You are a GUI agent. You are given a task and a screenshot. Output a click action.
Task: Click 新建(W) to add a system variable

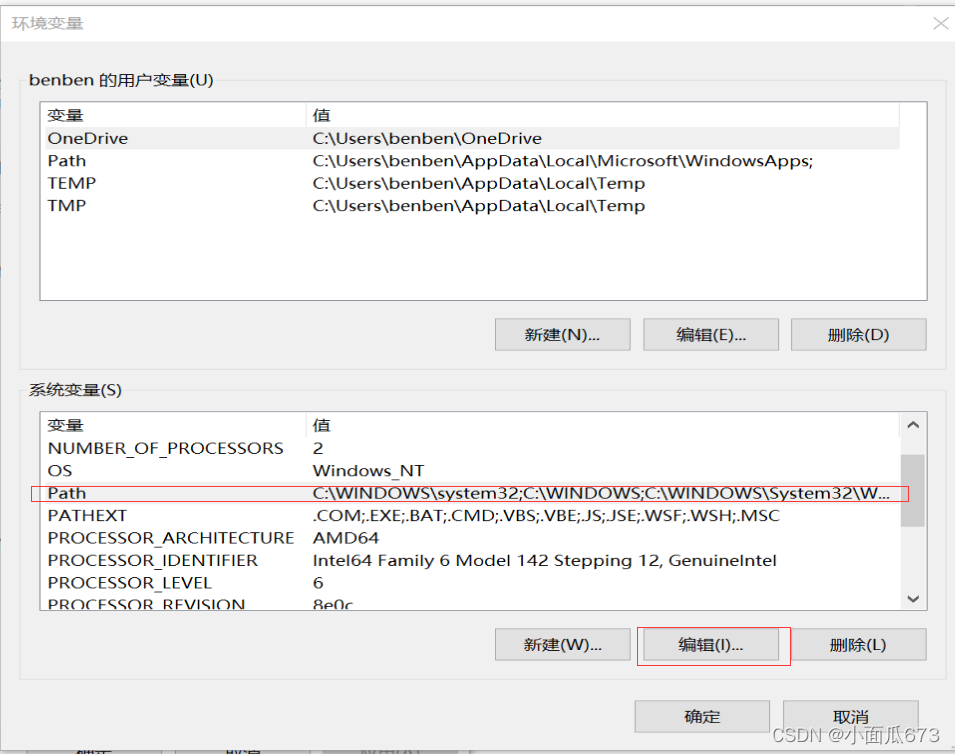pyautogui.click(x=562, y=645)
